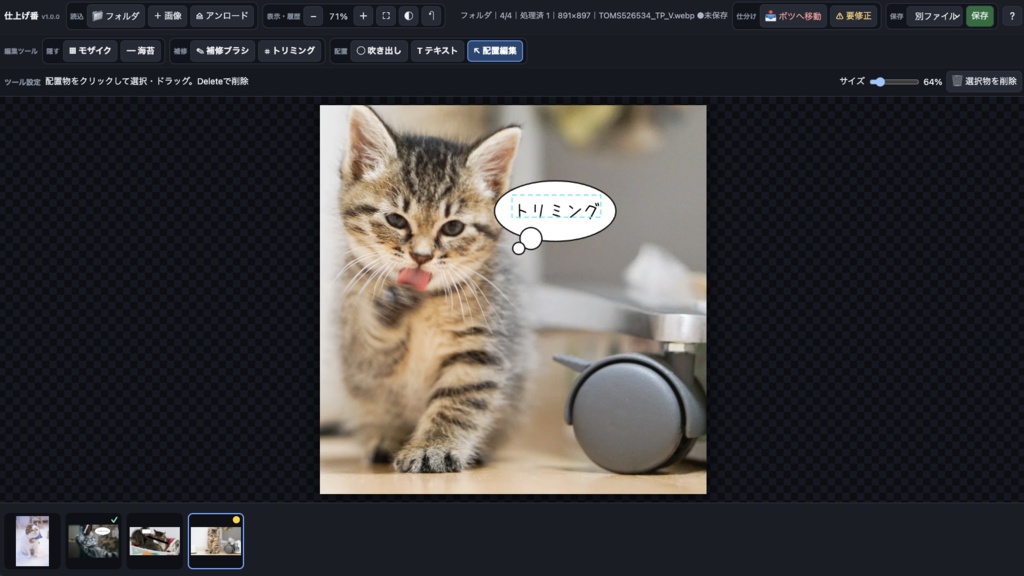Activate the 配置編集 placement edit tool
The image size is (1024, 576).
(x=495, y=50)
